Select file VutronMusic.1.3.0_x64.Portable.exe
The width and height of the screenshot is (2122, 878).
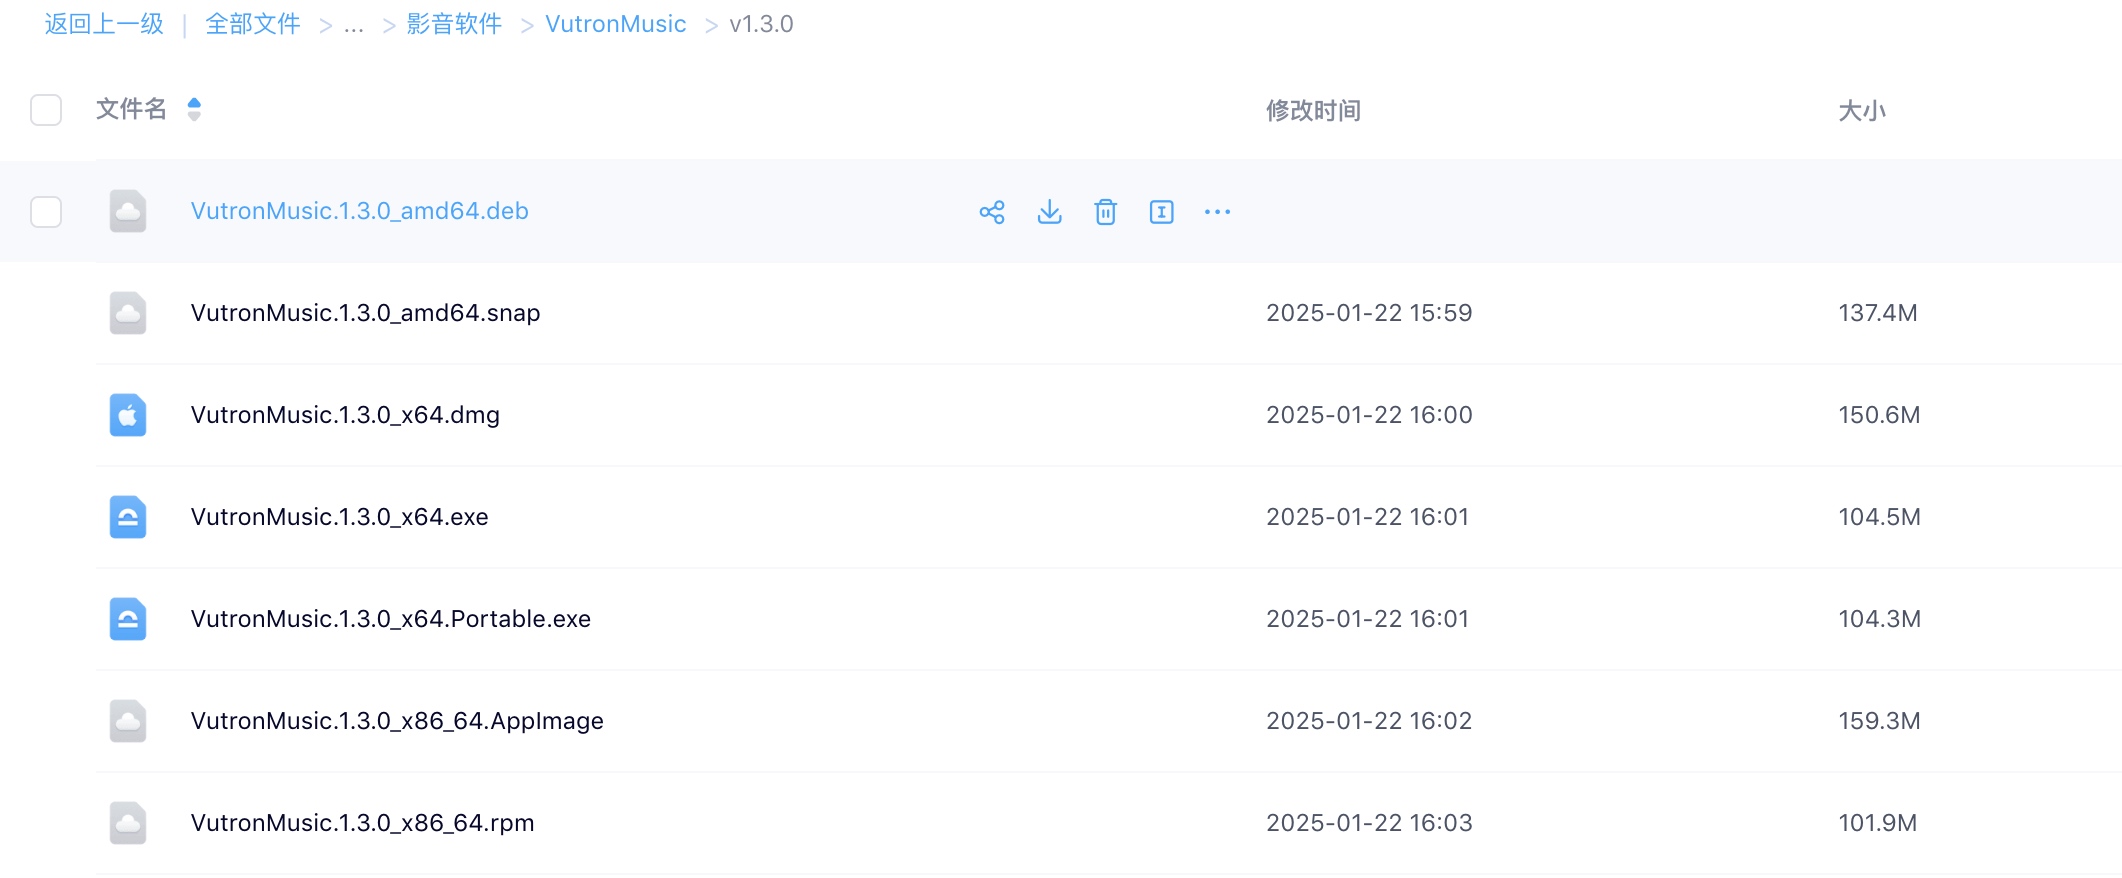tap(391, 619)
